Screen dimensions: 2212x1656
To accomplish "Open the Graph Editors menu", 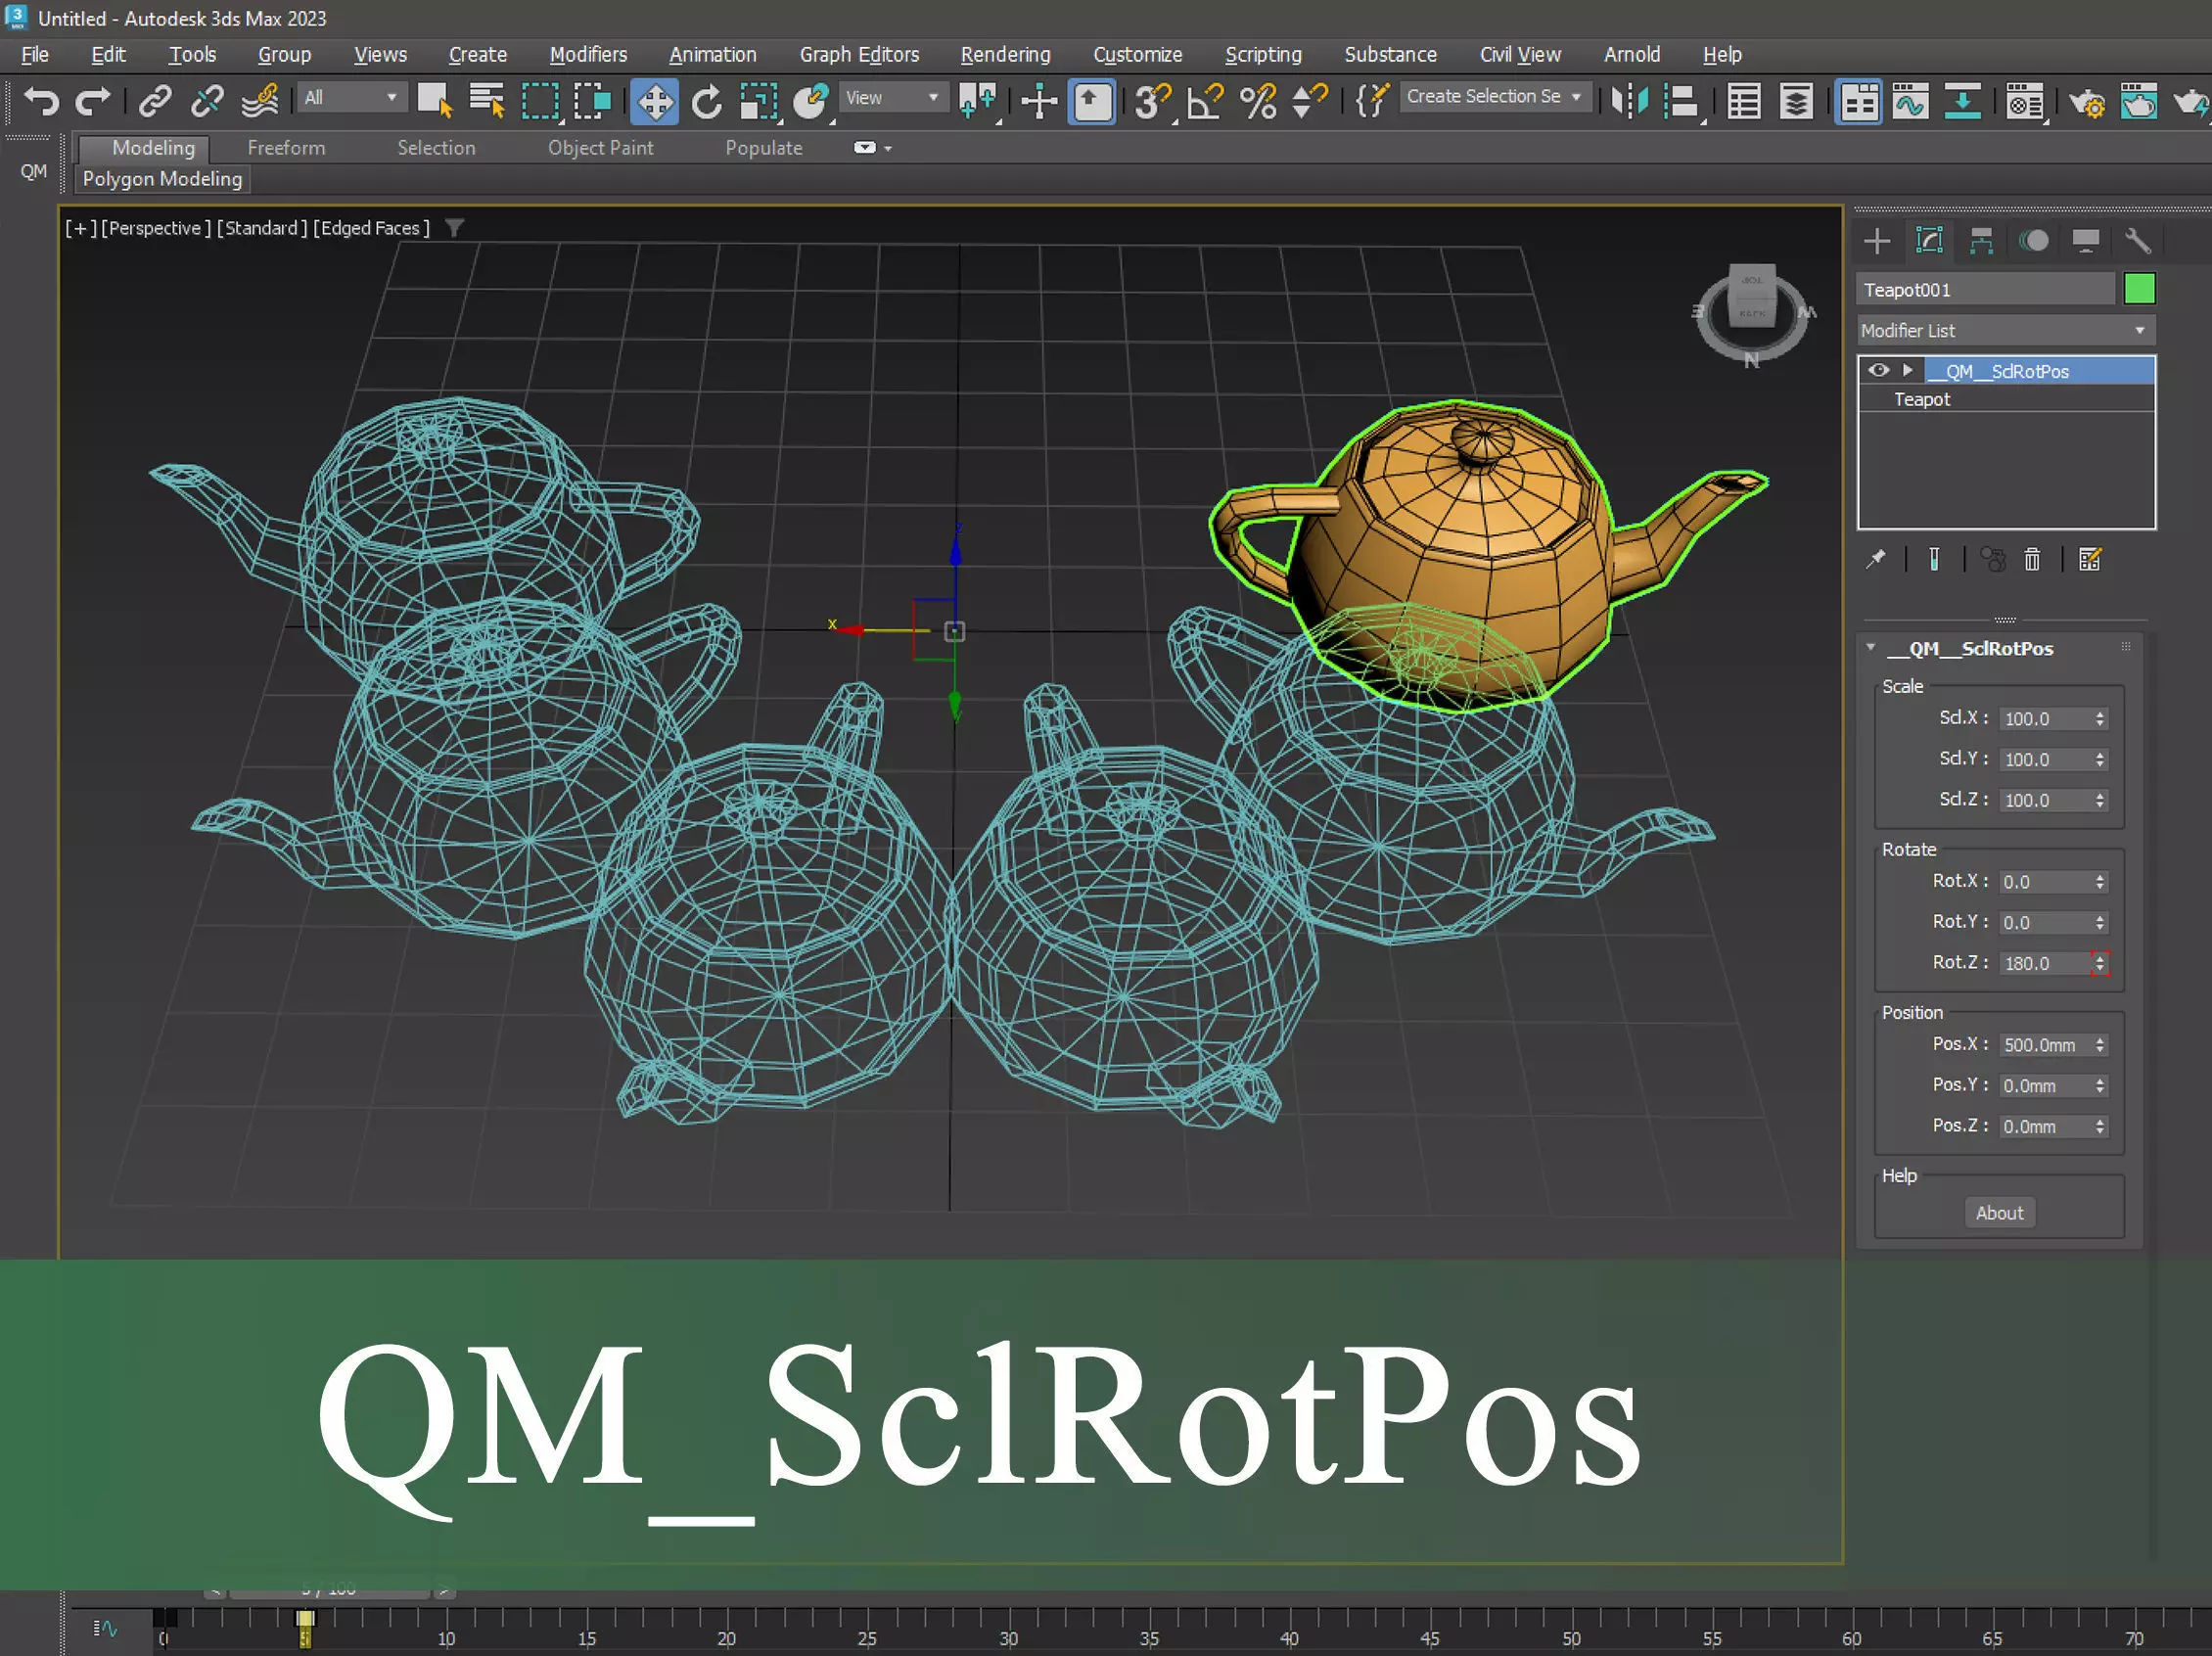I will [x=859, y=54].
